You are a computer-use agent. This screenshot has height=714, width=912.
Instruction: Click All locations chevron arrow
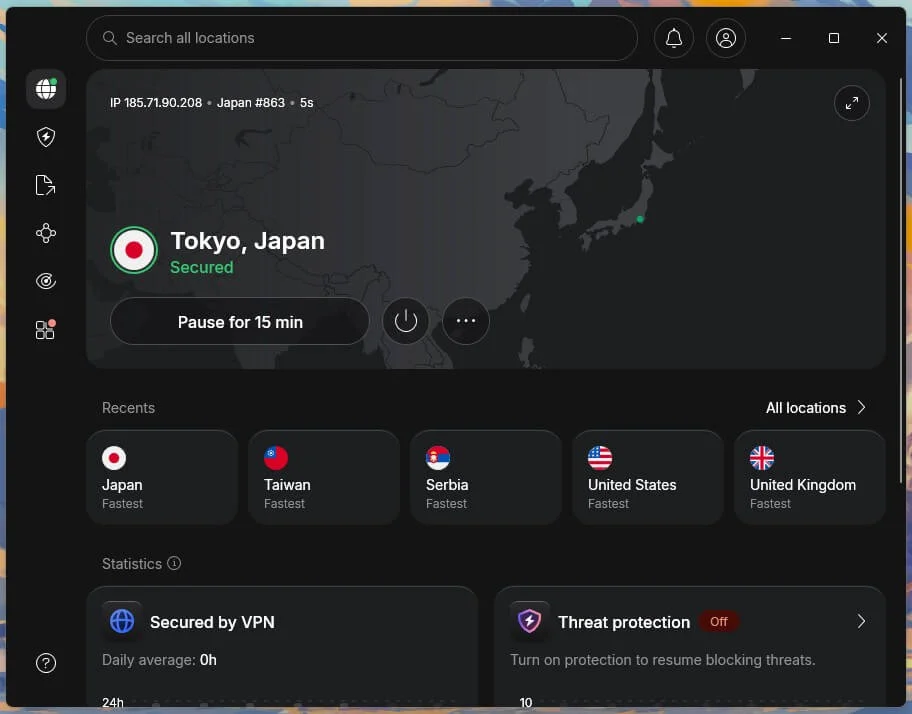(x=861, y=408)
